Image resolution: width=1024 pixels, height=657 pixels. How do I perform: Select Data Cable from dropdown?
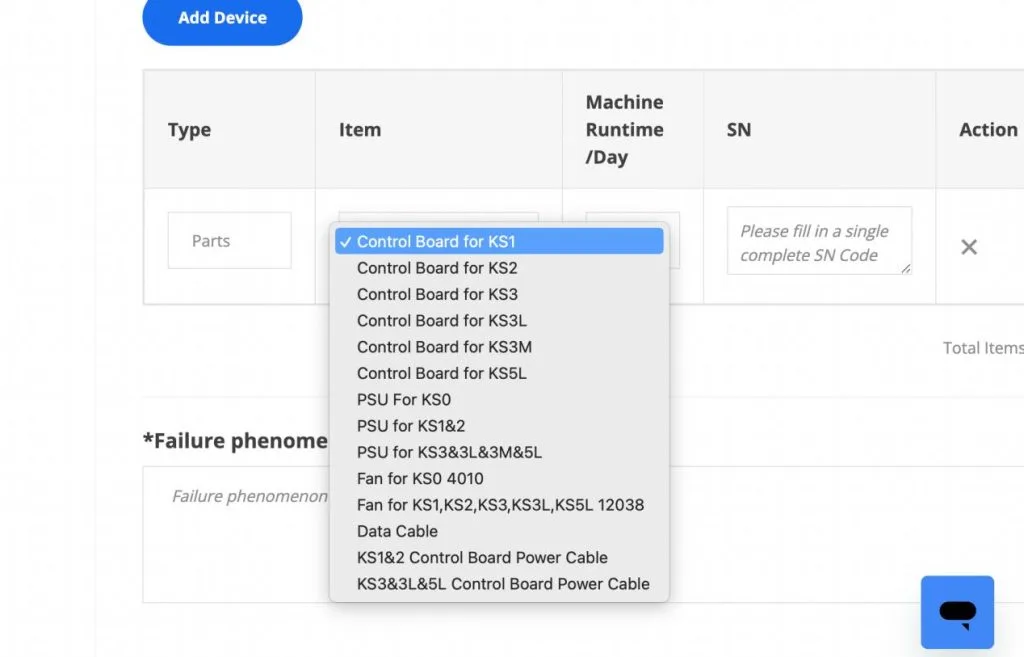pyautogui.click(x=397, y=531)
